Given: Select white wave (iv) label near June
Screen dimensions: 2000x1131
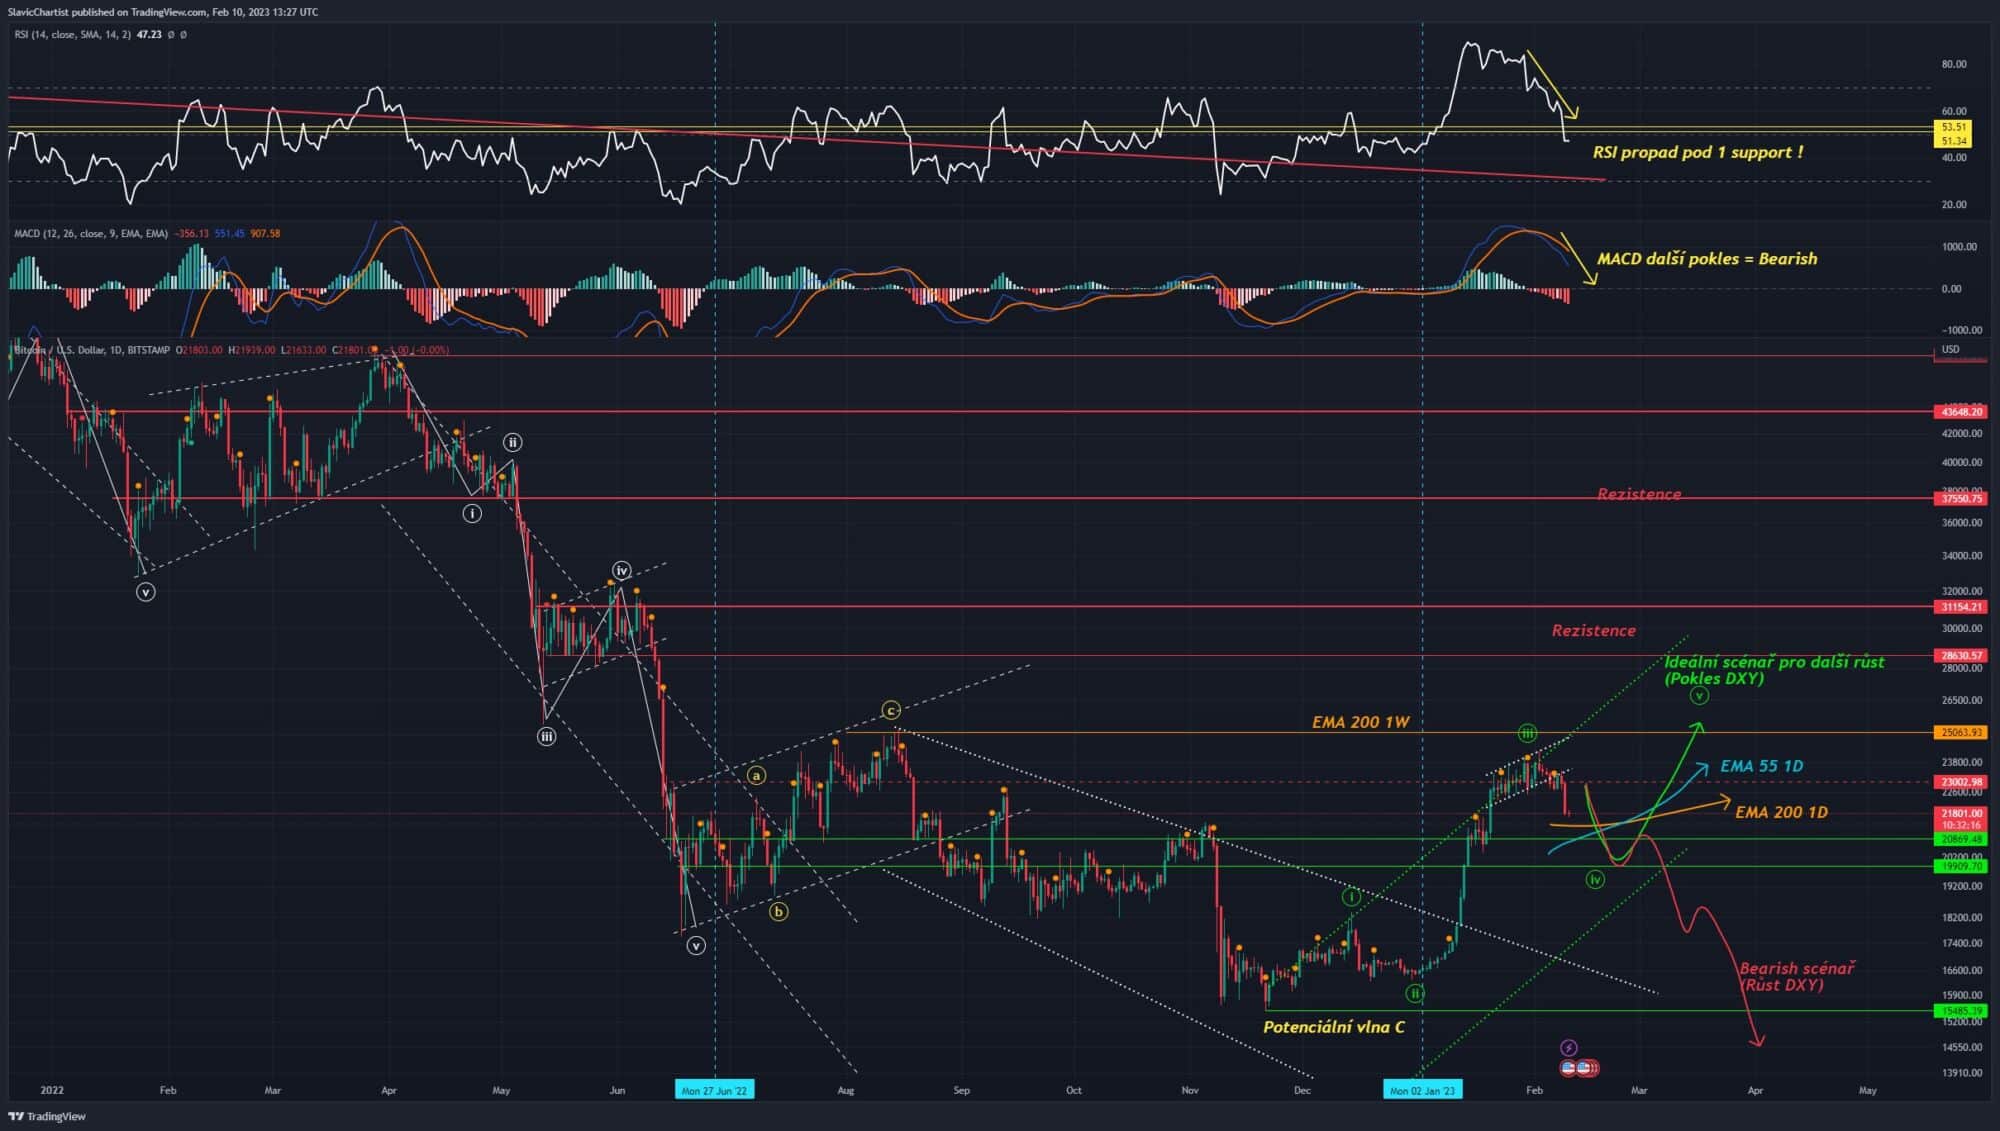Looking at the screenshot, I should pos(622,571).
